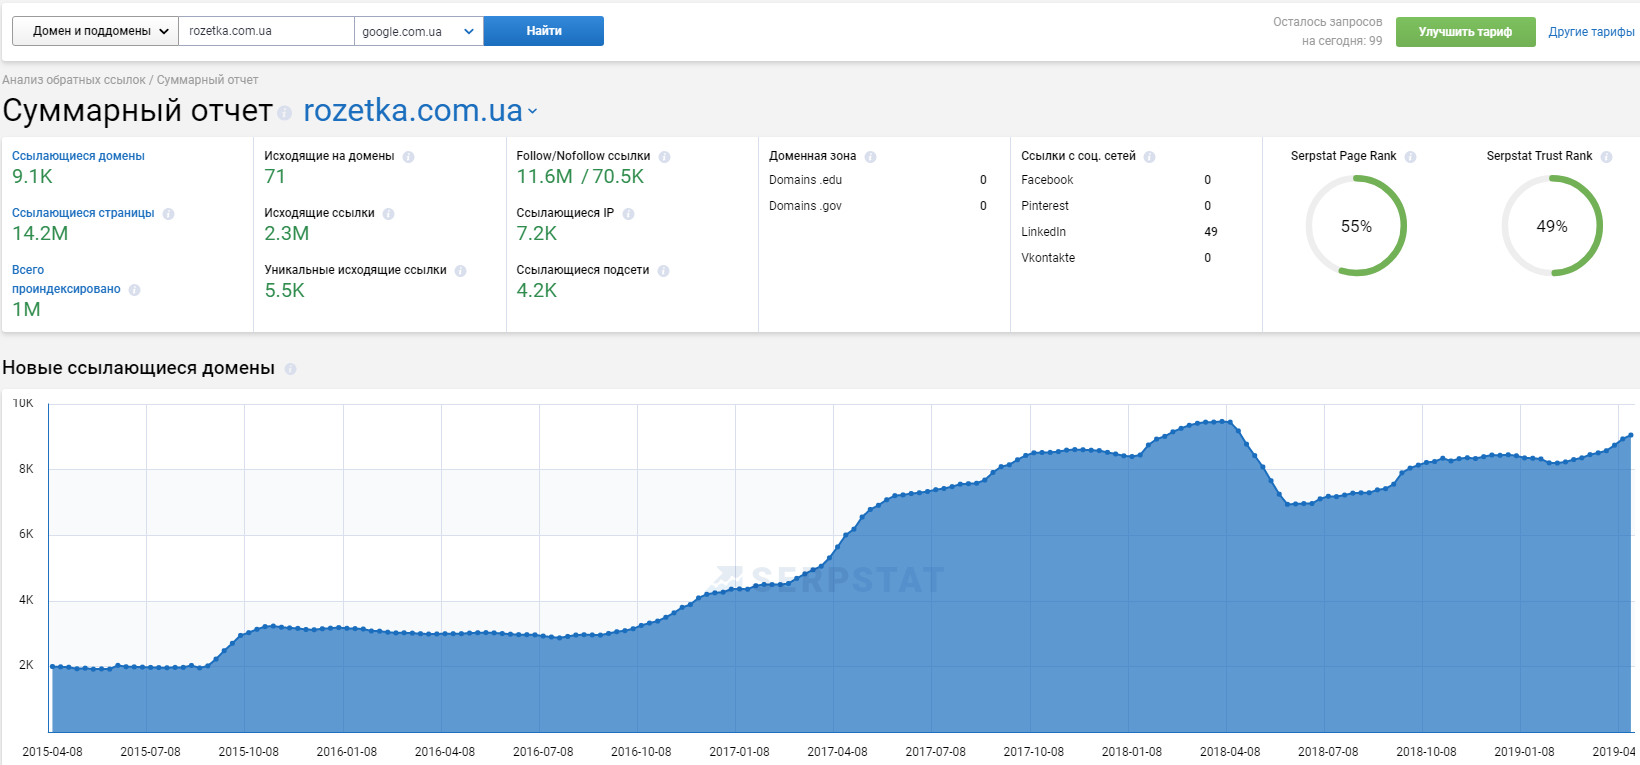Click info icon next to Serpstat Page Rank
1640x765 pixels.
coord(1410,157)
